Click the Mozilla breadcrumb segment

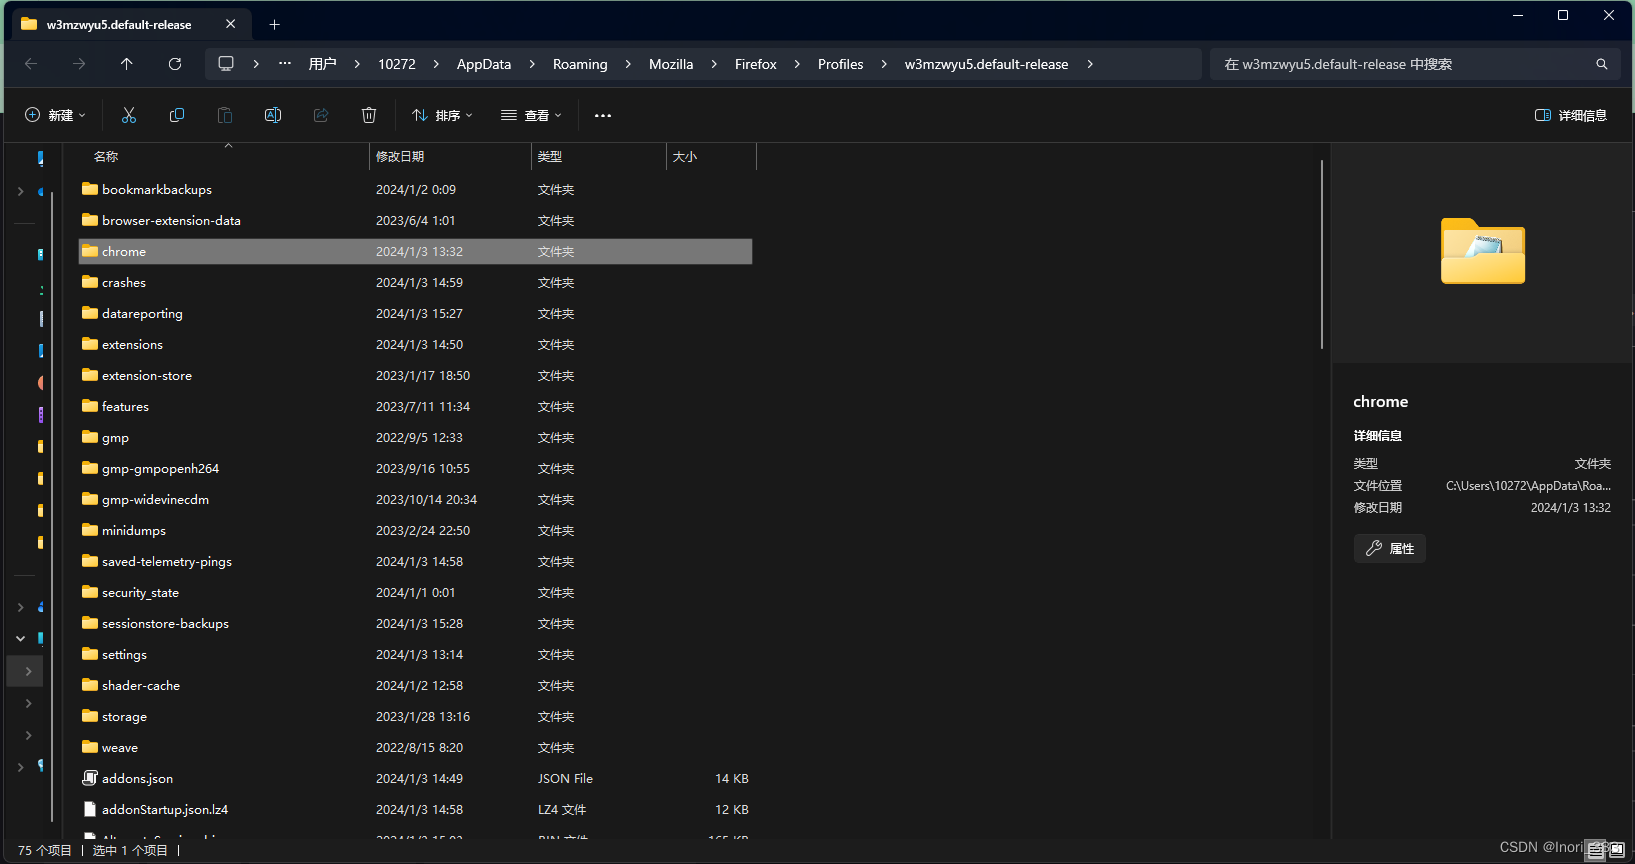[x=671, y=64]
